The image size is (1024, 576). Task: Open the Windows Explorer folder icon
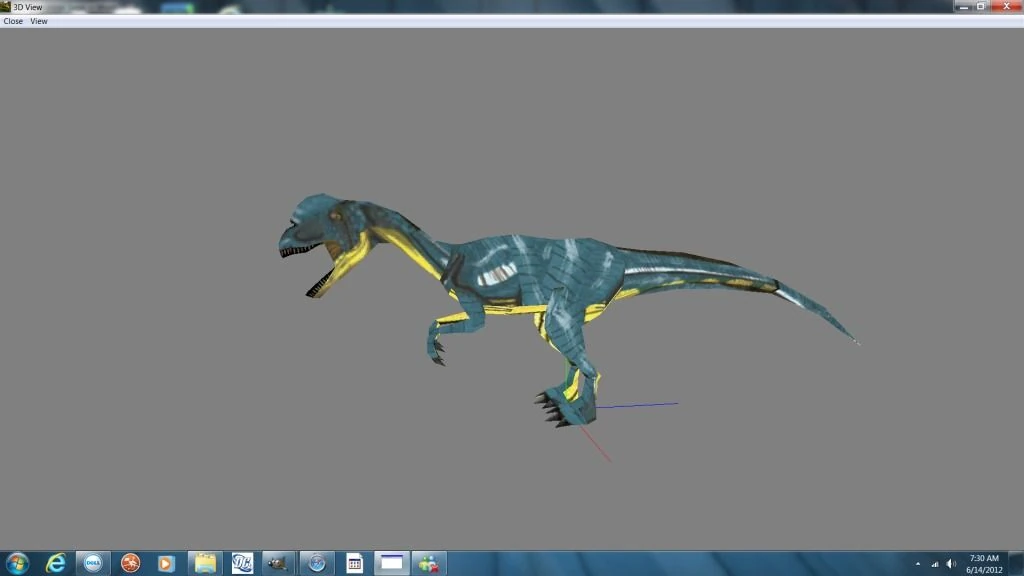pos(205,563)
